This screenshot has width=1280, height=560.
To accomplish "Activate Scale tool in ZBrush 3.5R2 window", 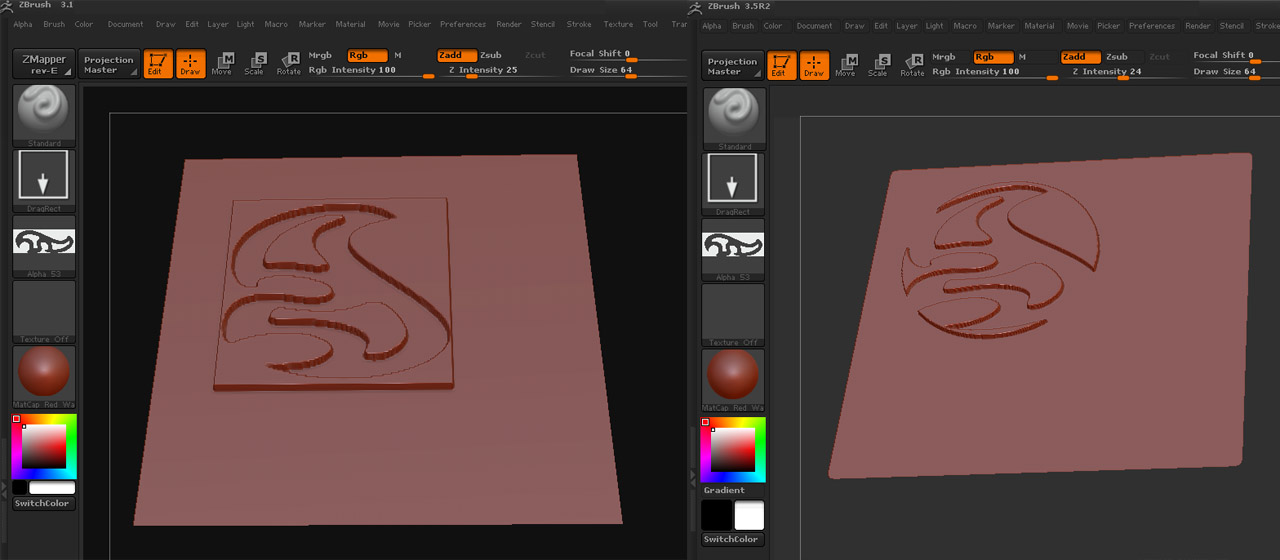I will (878, 66).
